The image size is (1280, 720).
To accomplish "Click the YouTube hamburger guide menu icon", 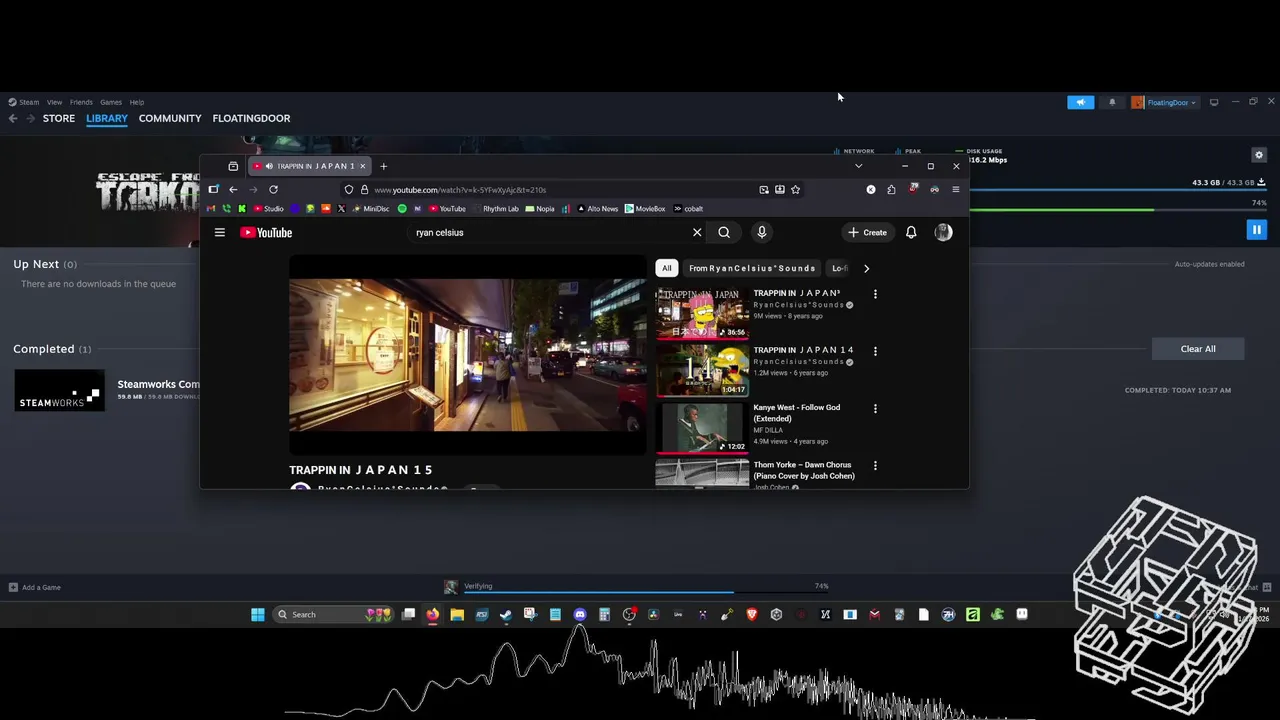I will pos(220,232).
